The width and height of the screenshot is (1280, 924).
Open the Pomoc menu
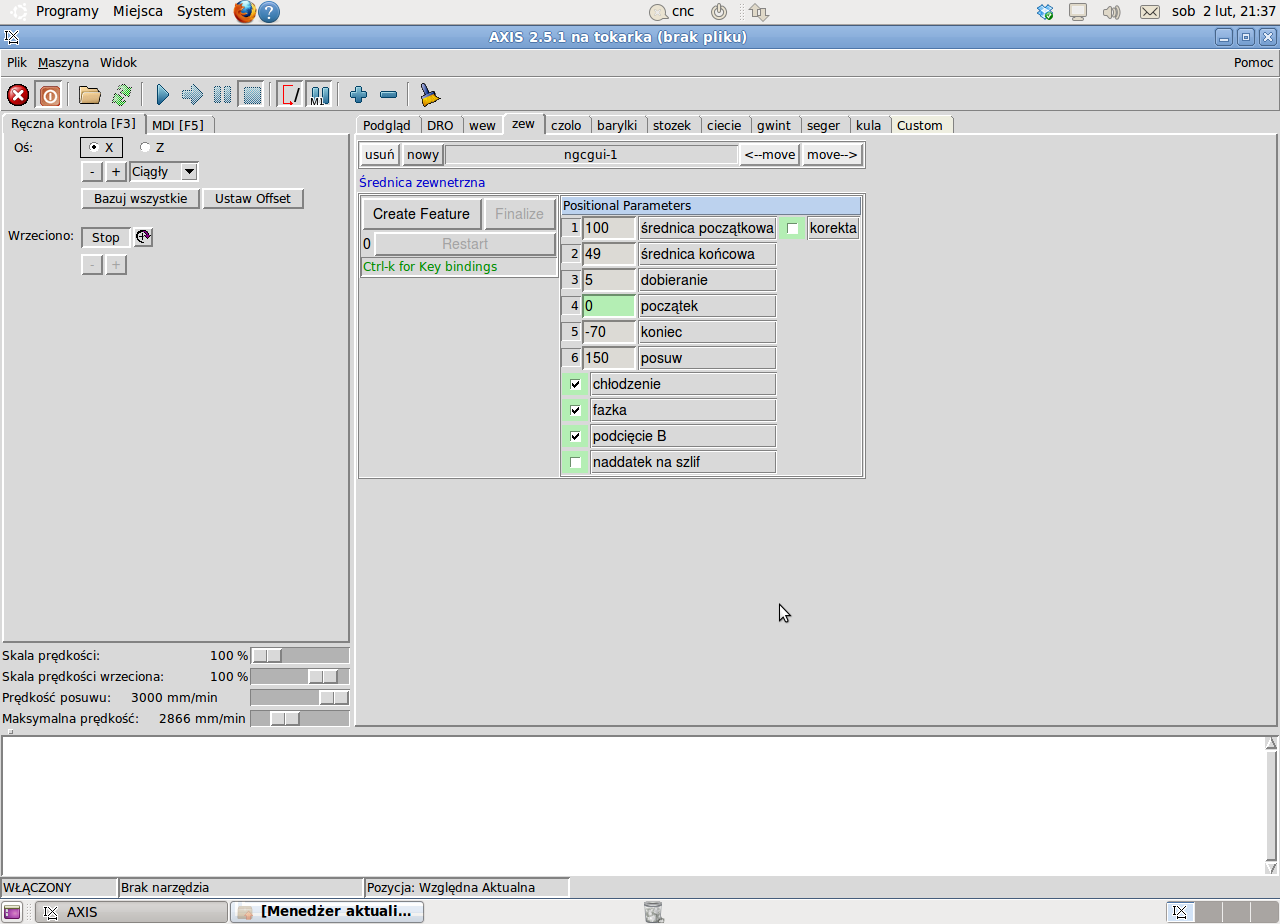(x=1254, y=62)
